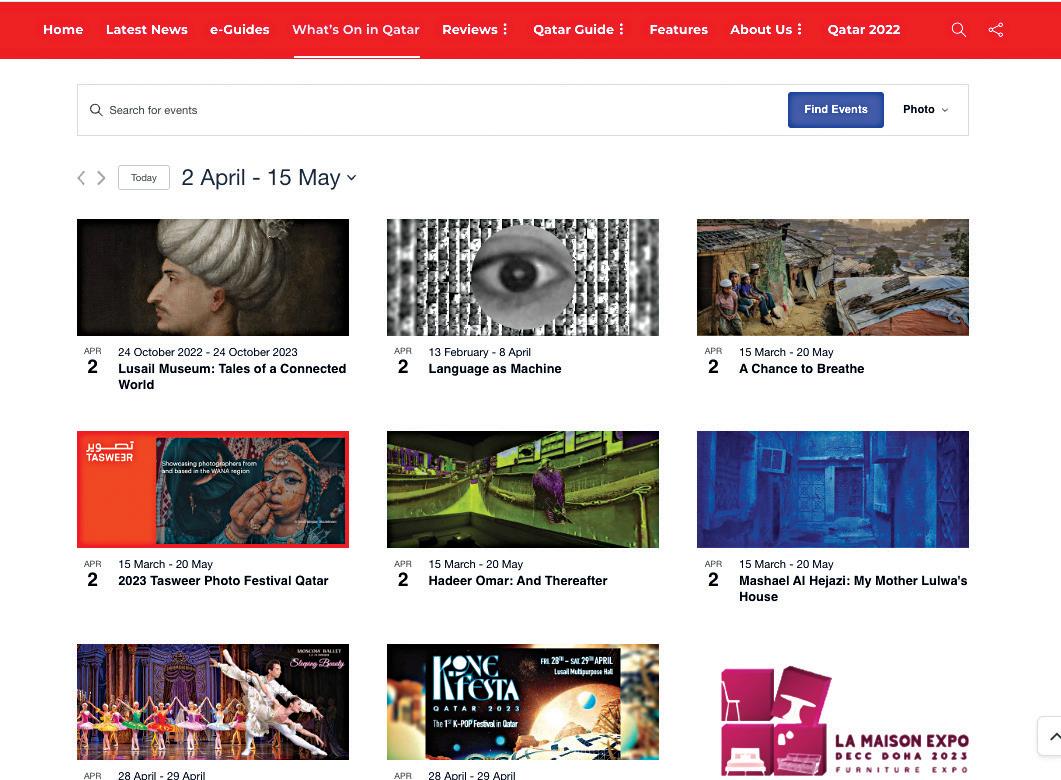Click the K-One Festa Qatar 2023 thumbnail
The height and width of the screenshot is (780, 1061).
pos(523,702)
